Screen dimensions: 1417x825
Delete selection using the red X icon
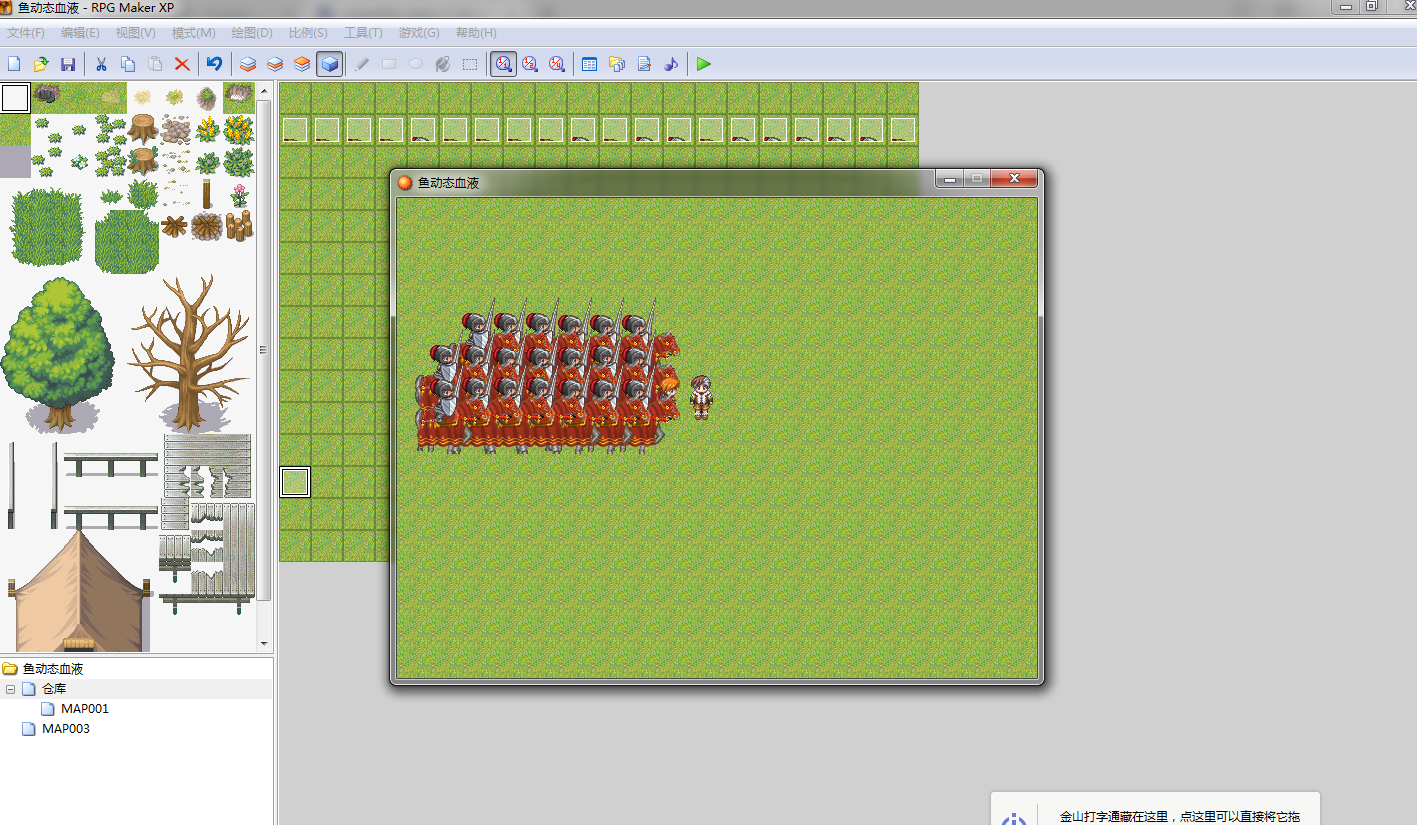pyautogui.click(x=182, y=64)
